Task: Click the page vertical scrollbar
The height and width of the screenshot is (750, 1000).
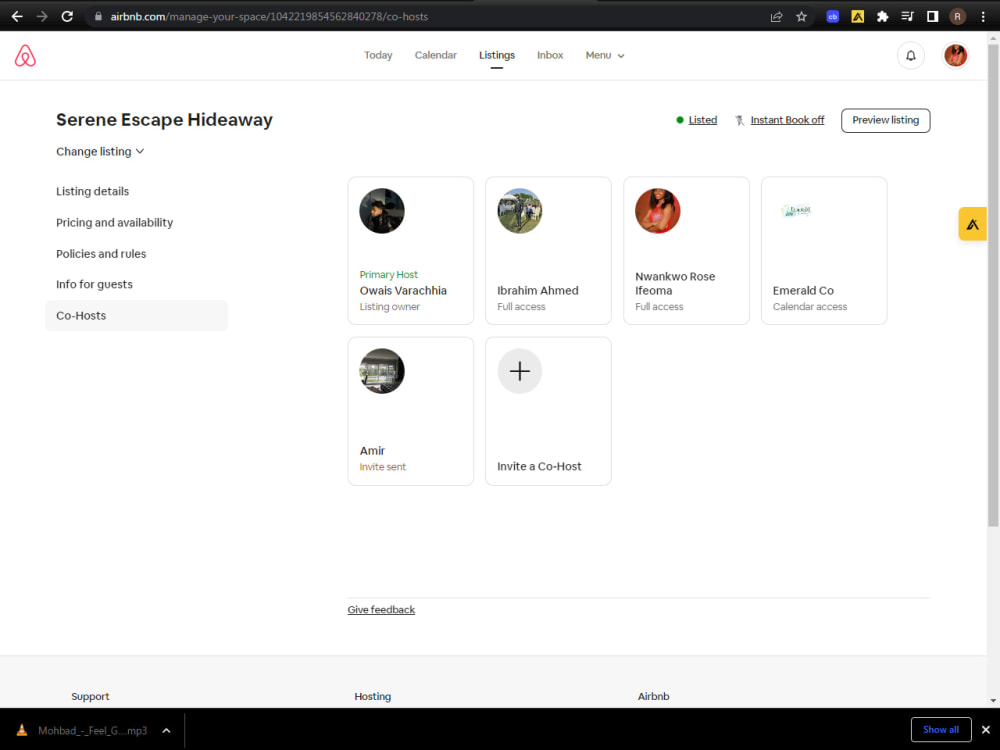Action: click(x=993, y=285)
